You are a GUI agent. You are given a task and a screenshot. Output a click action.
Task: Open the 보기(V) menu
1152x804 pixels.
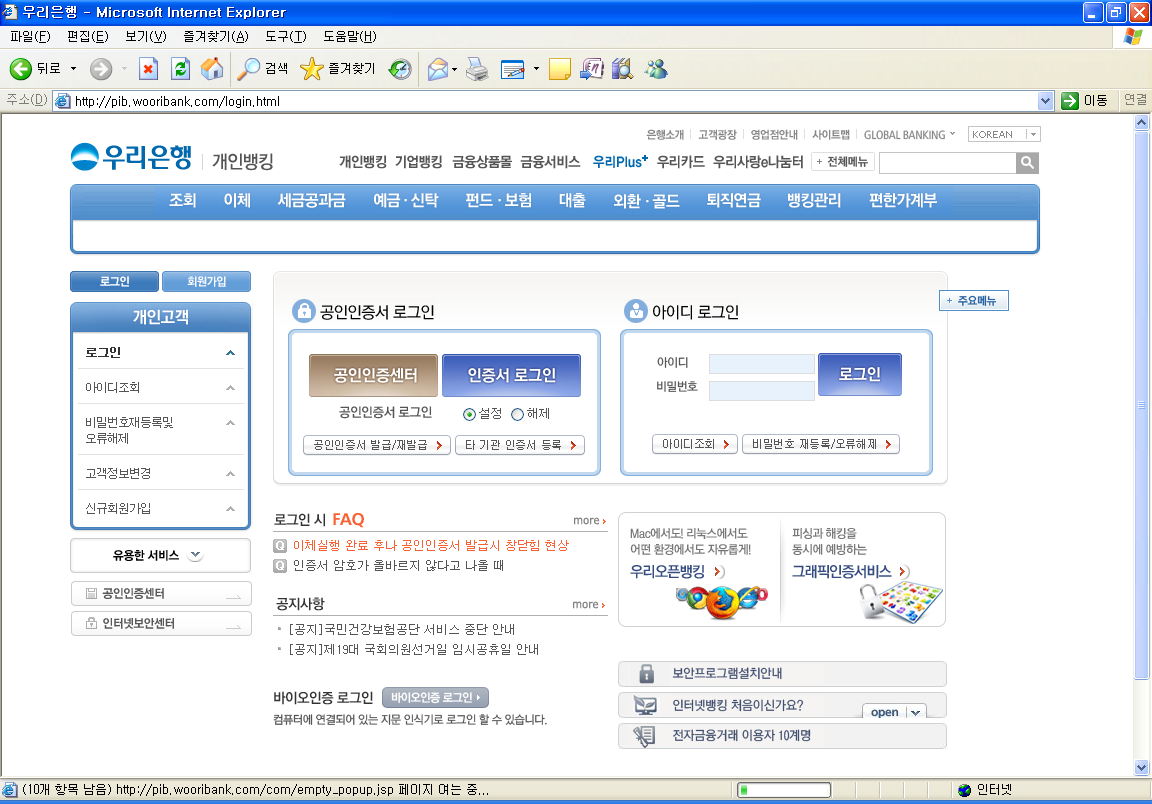[x=145, y=36]
